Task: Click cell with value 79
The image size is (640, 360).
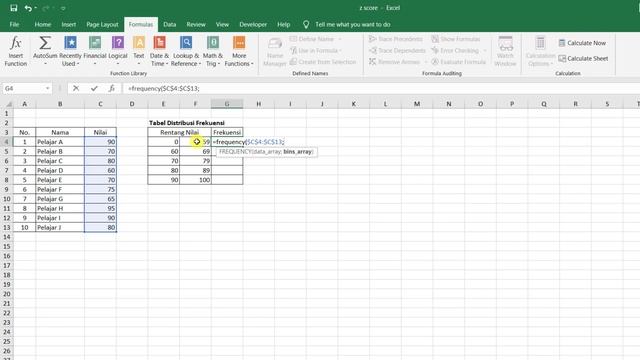Action: click(x=195, y=161)
